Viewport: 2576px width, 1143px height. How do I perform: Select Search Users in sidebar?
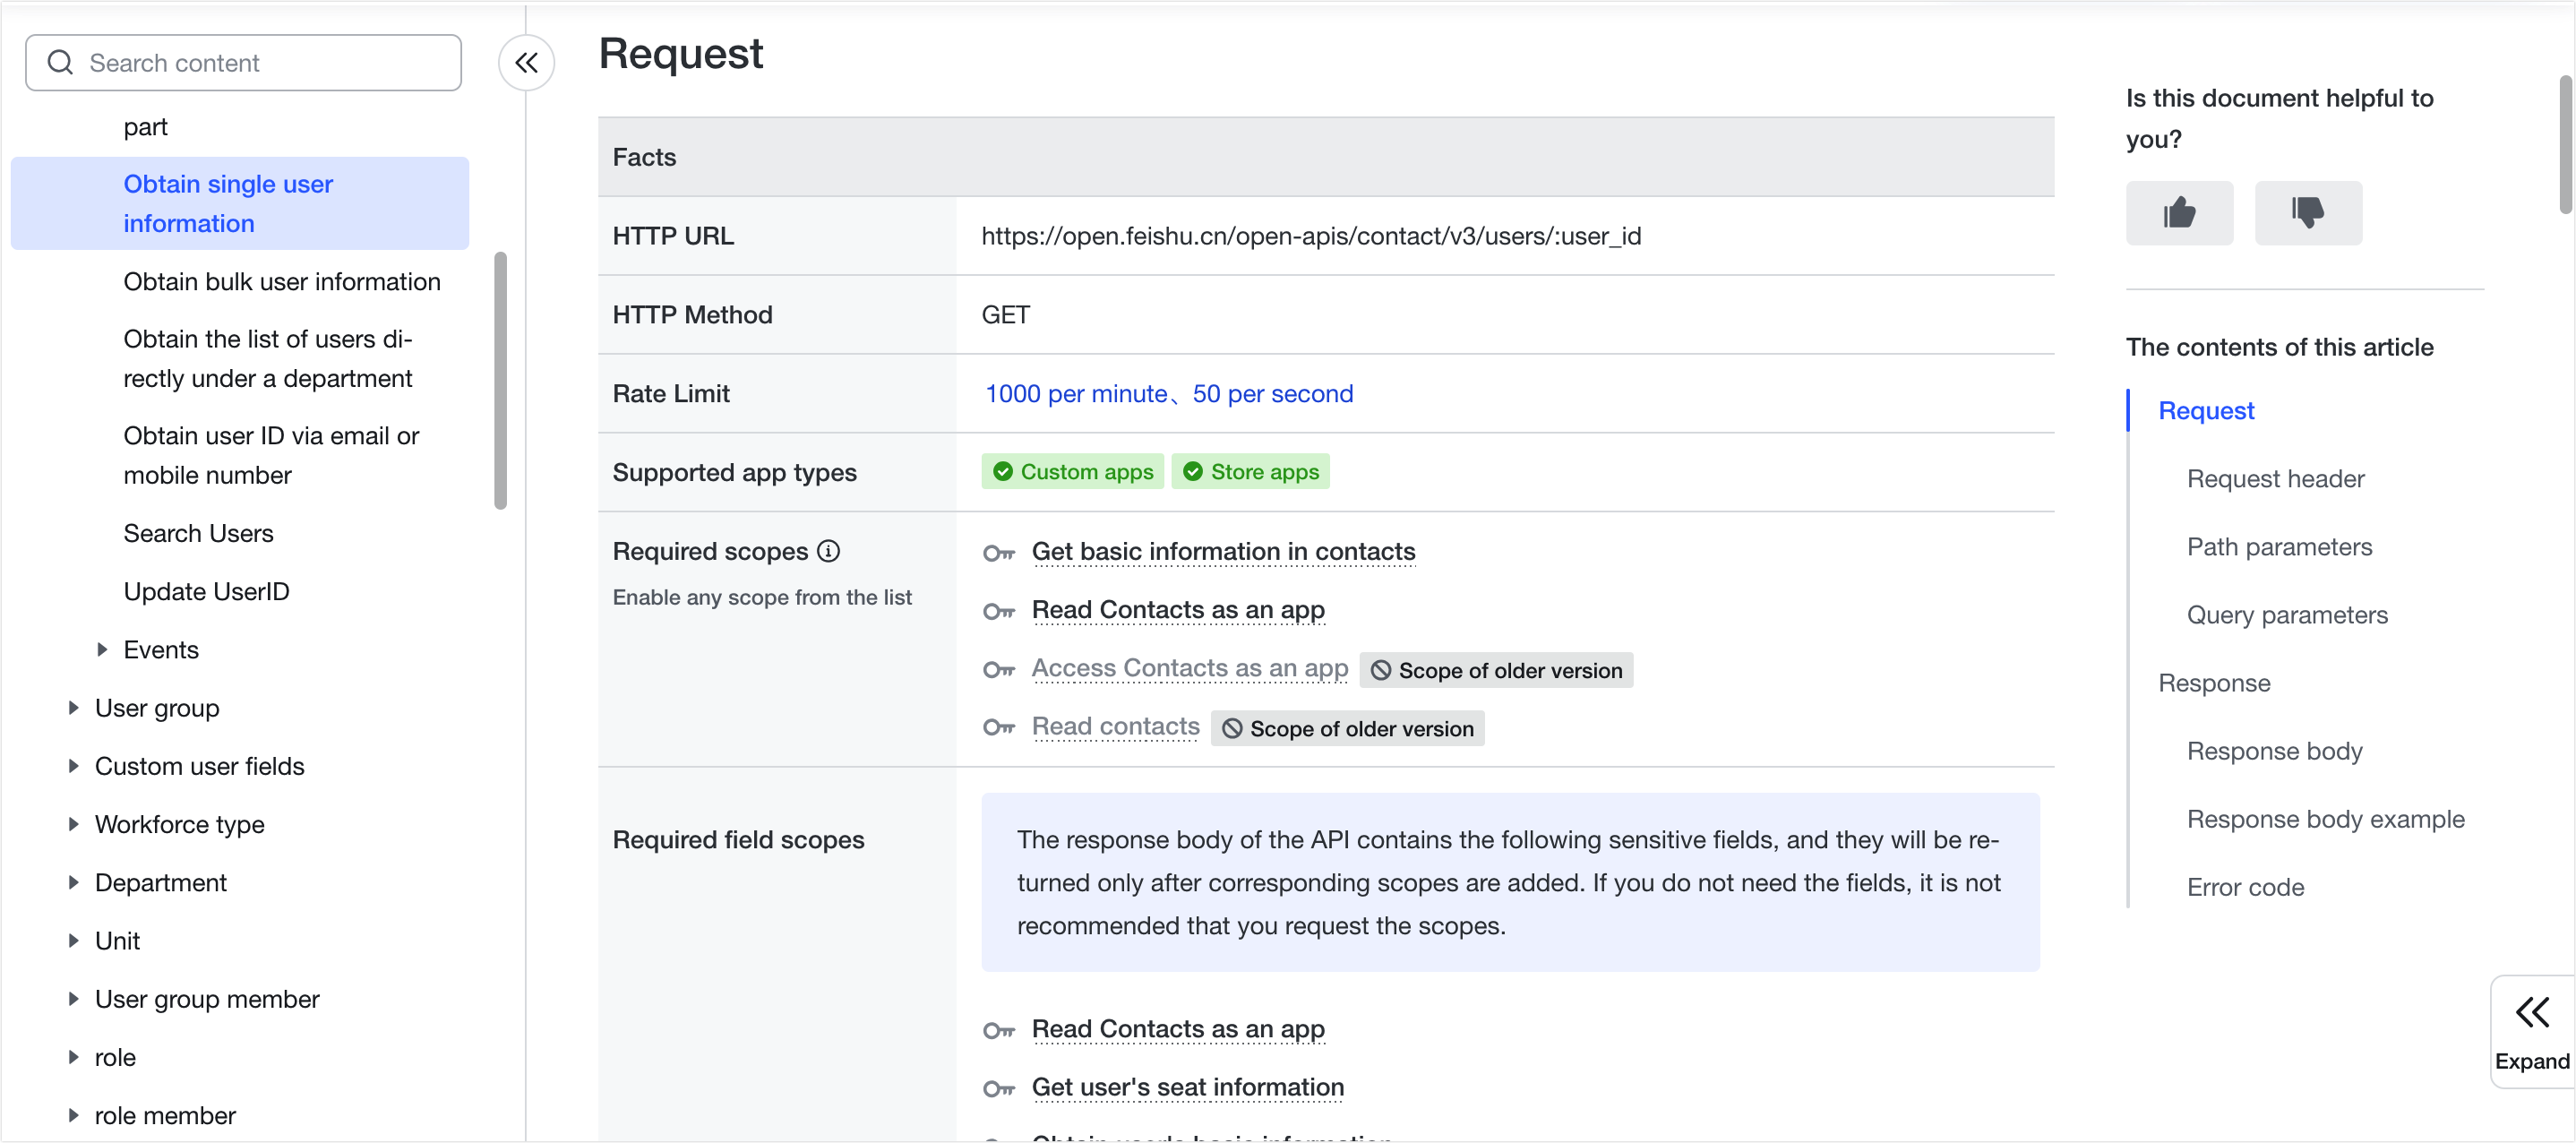click(x=198, y=534)
